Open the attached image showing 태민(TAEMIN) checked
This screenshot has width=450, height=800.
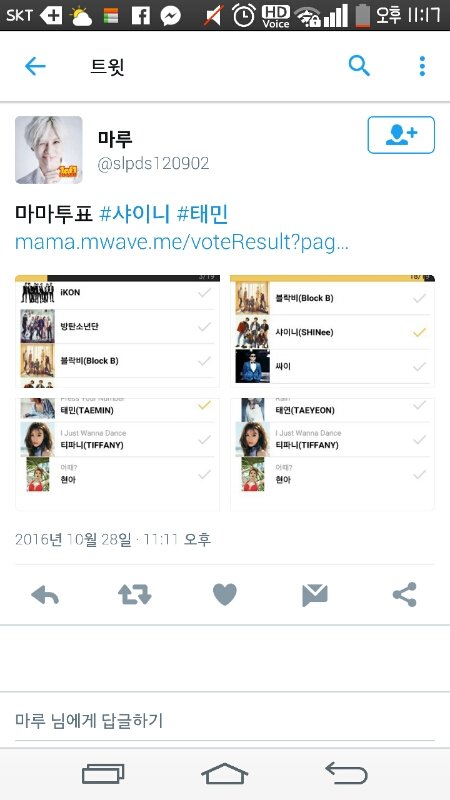coord(117,454)
